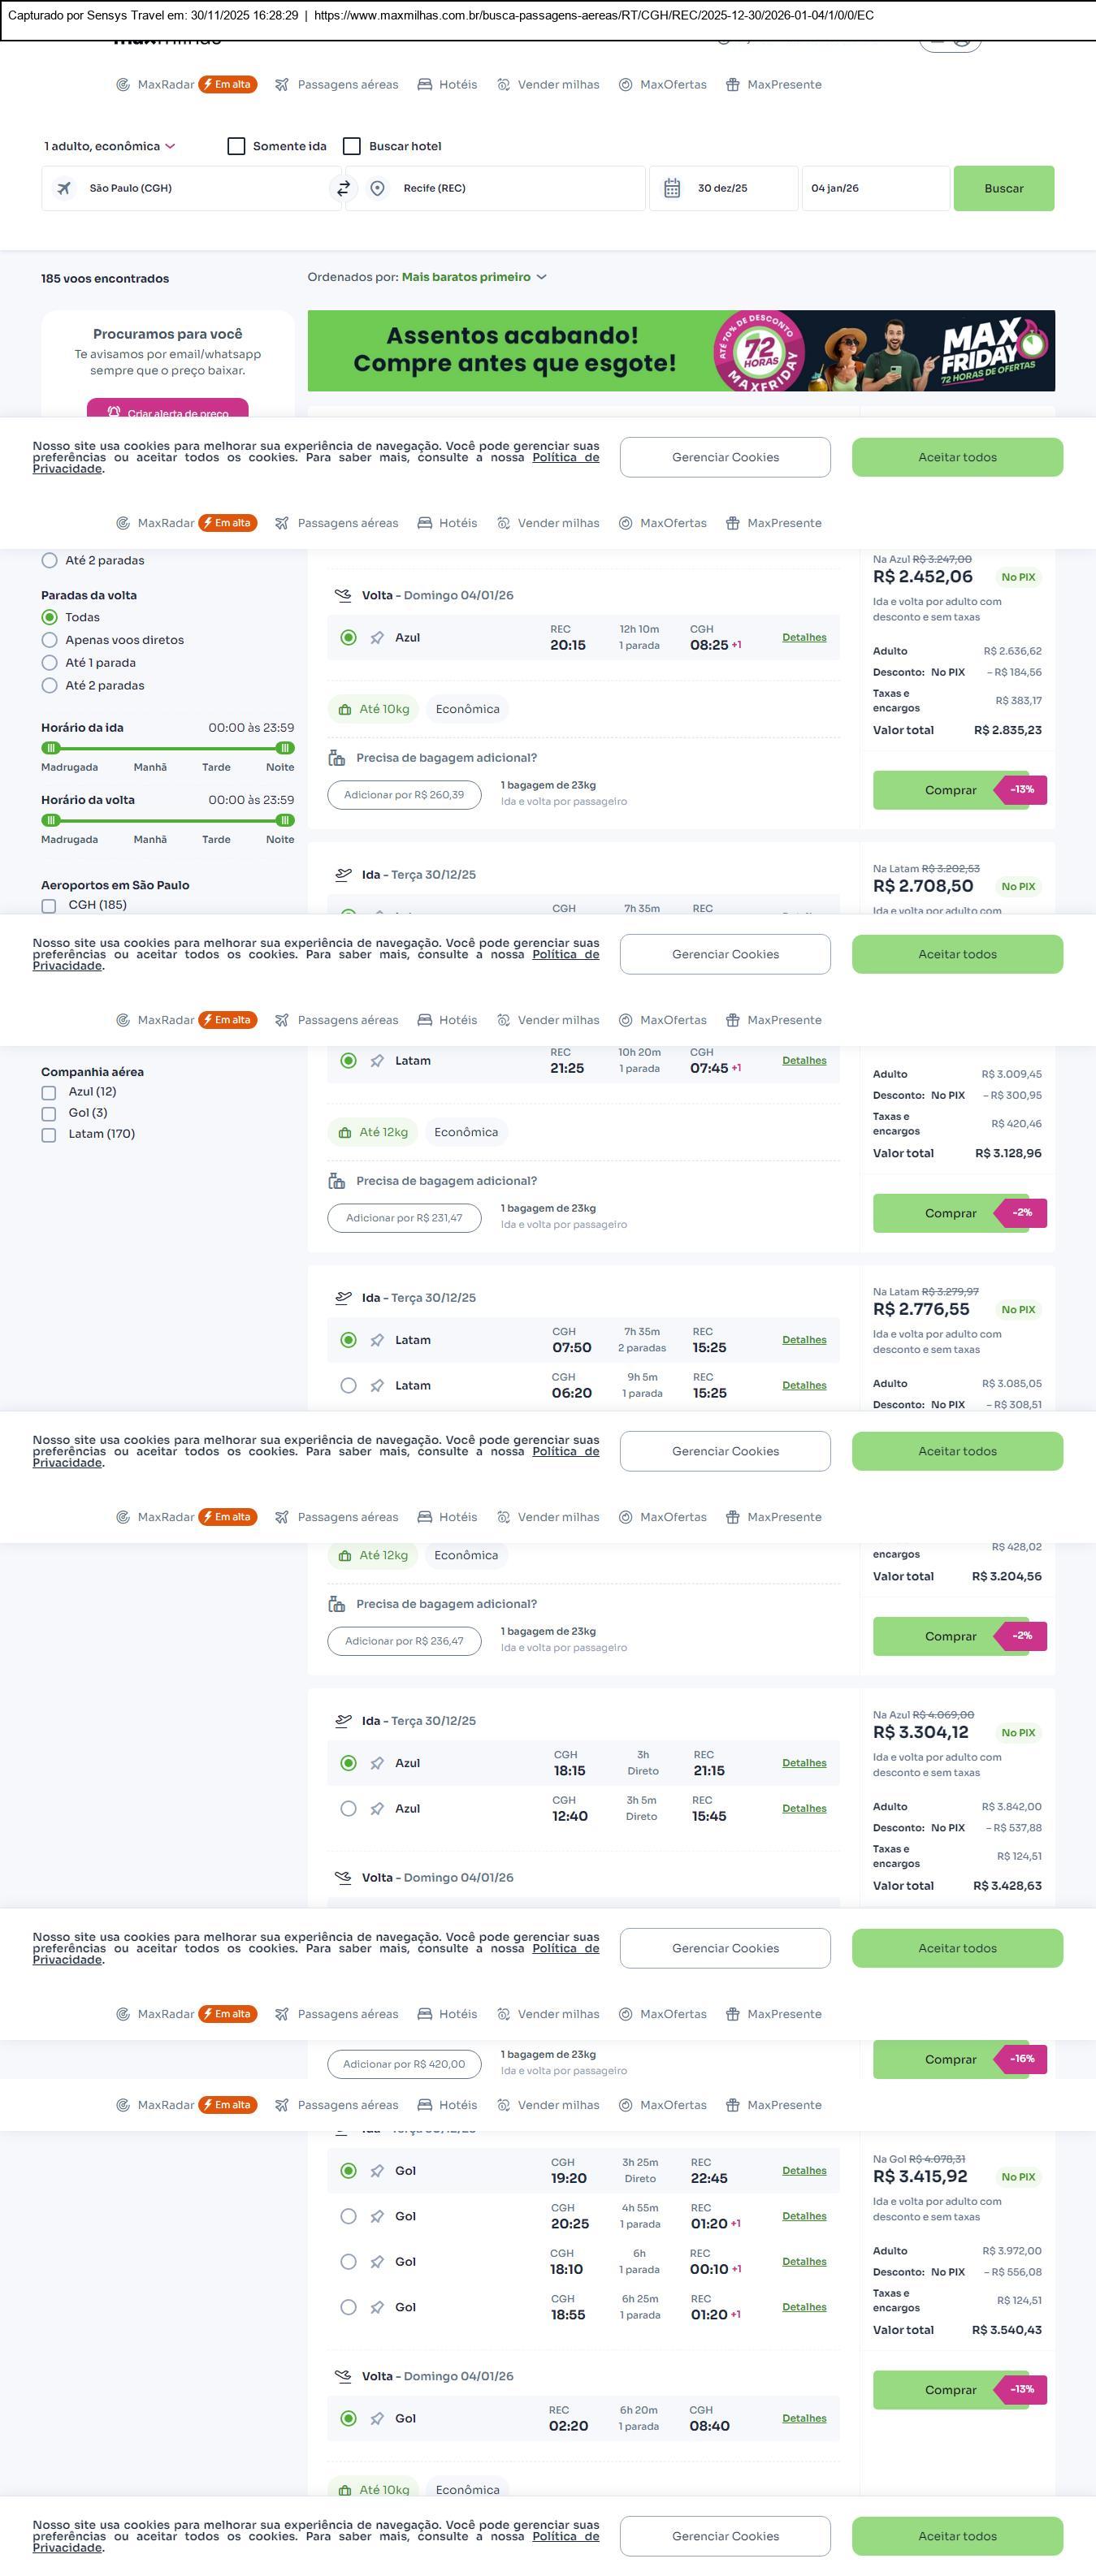1096x2576 pixels.
Task: Click the calendar icon beside 30 dez/25
Action: pyautogui.click(x=672, y=188)
